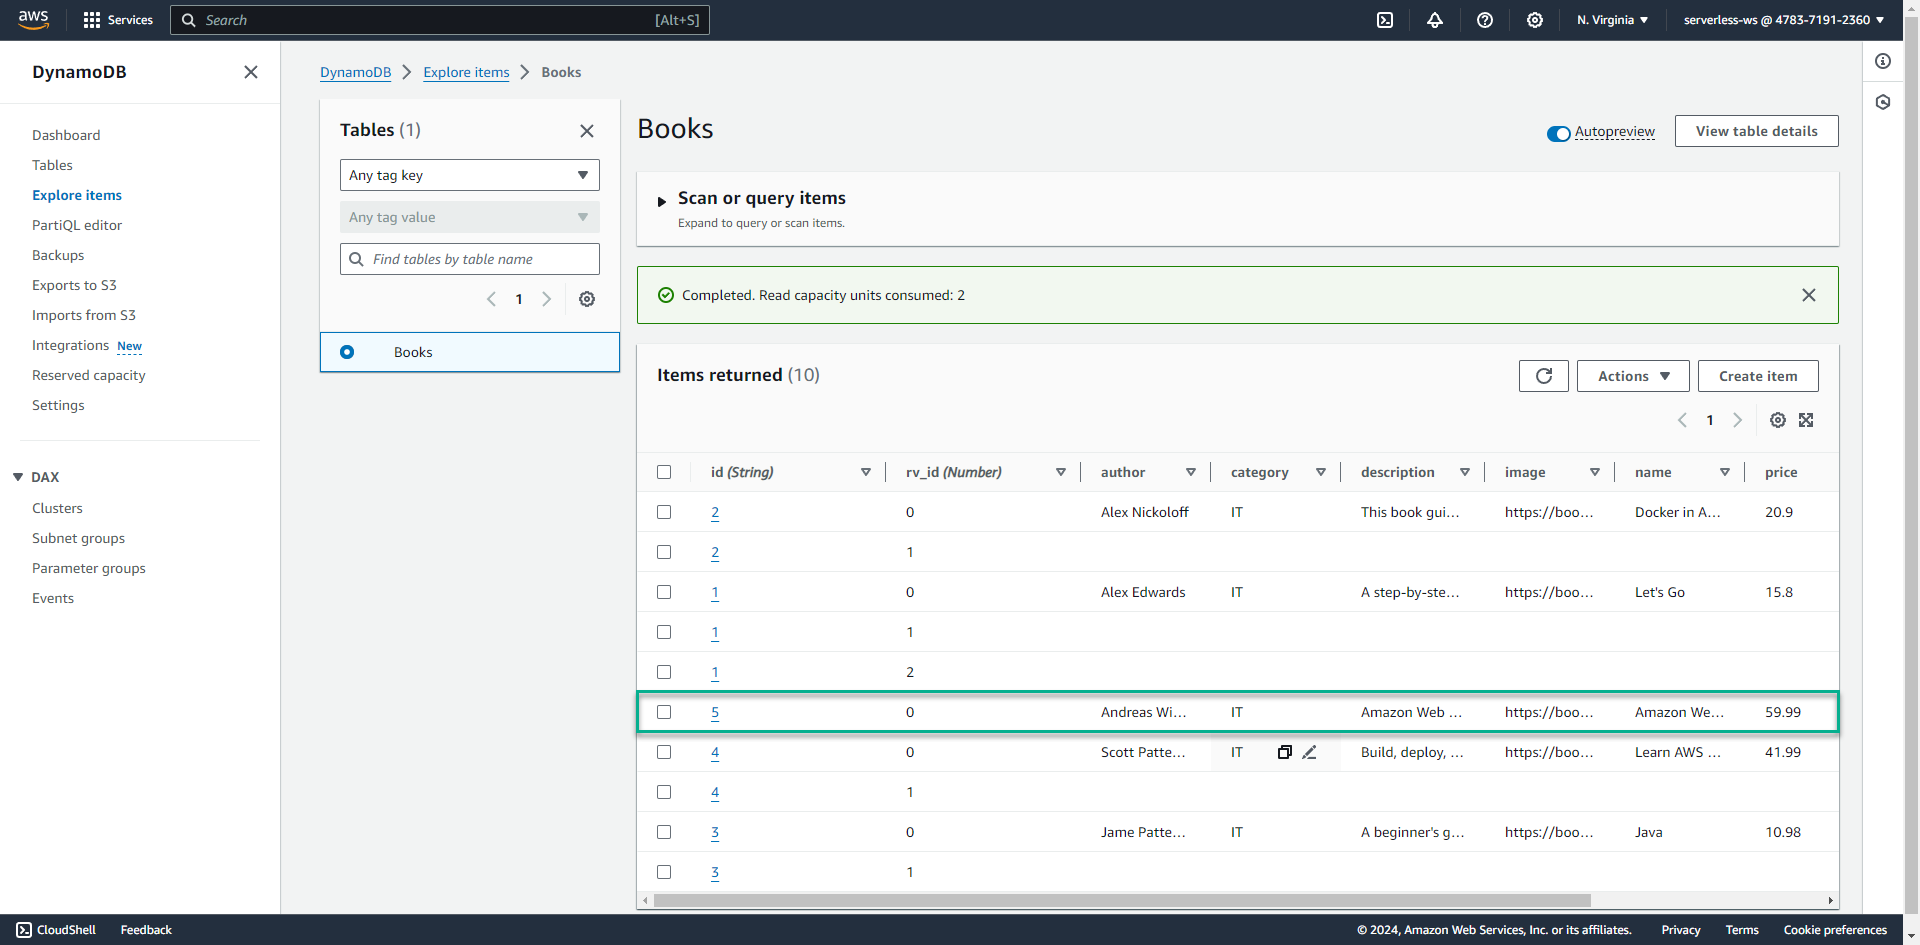The image size is (1920, 945).
Task: Close the Tables panel
Action: tap(587, 131)
